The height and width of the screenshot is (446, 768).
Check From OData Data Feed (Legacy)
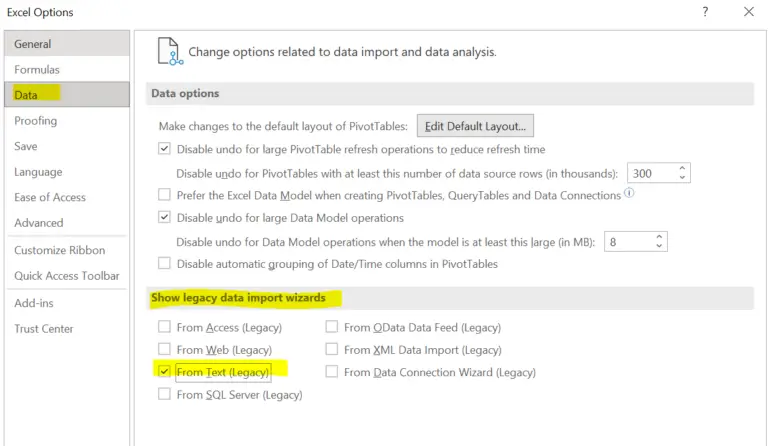pyautogui.click(x=332, y=327)
